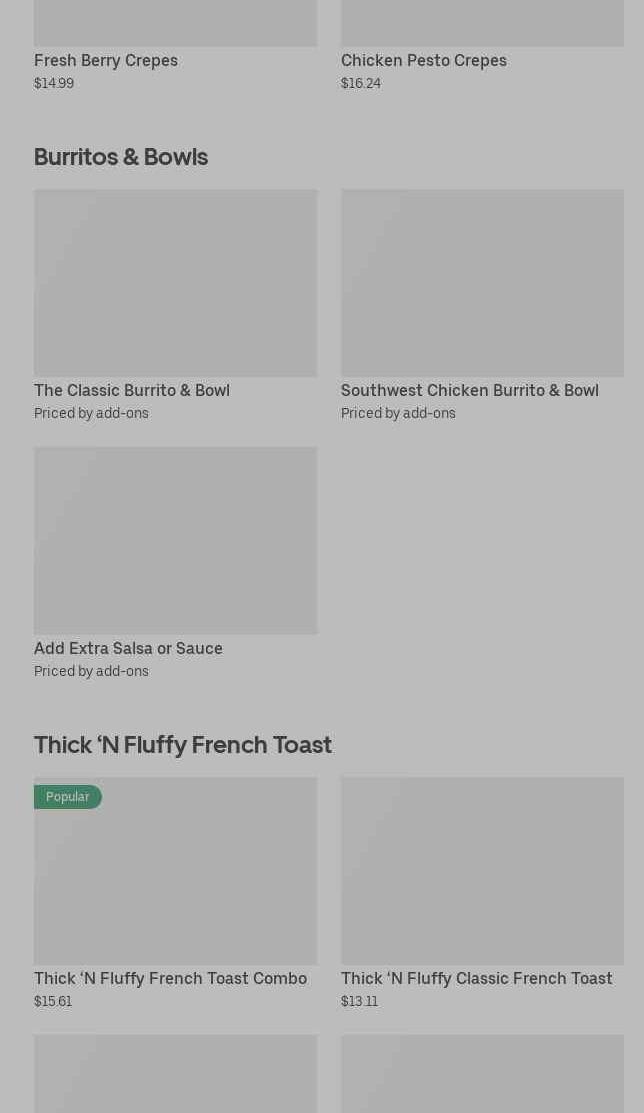
Task: Click Thick 'N Fluffy French Toast Combo title
Action: (170, 978)
